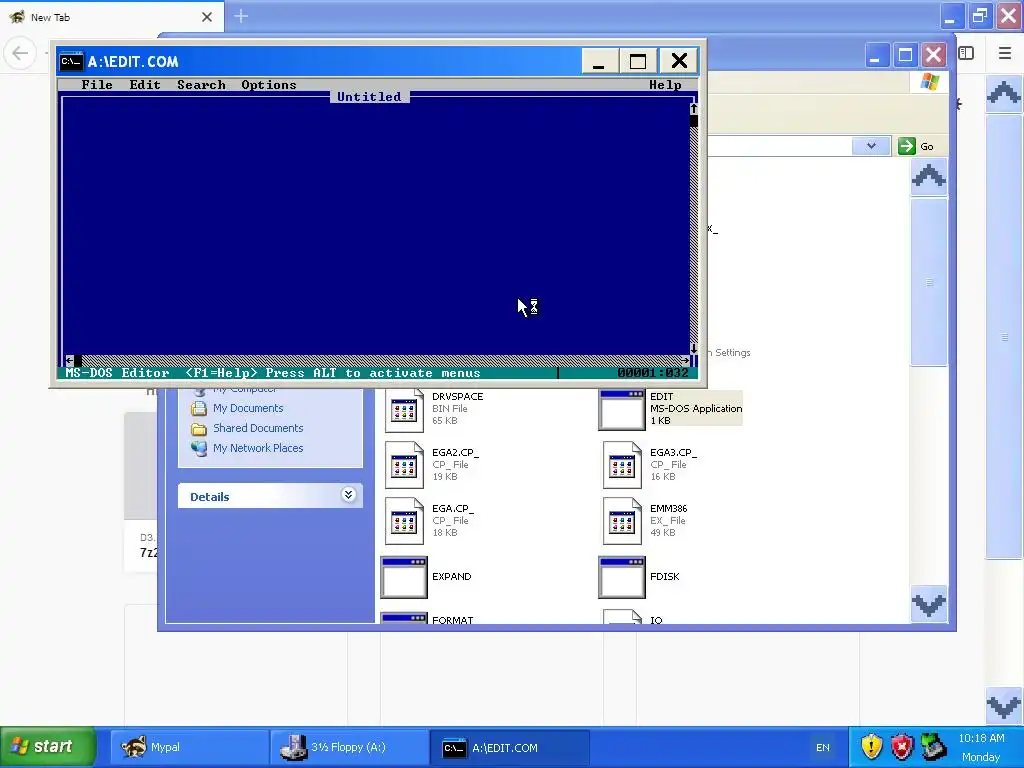Select the EMM386 EX_ file icon
This screenshot has width=1024, height=768.
(x=622, y=521)
